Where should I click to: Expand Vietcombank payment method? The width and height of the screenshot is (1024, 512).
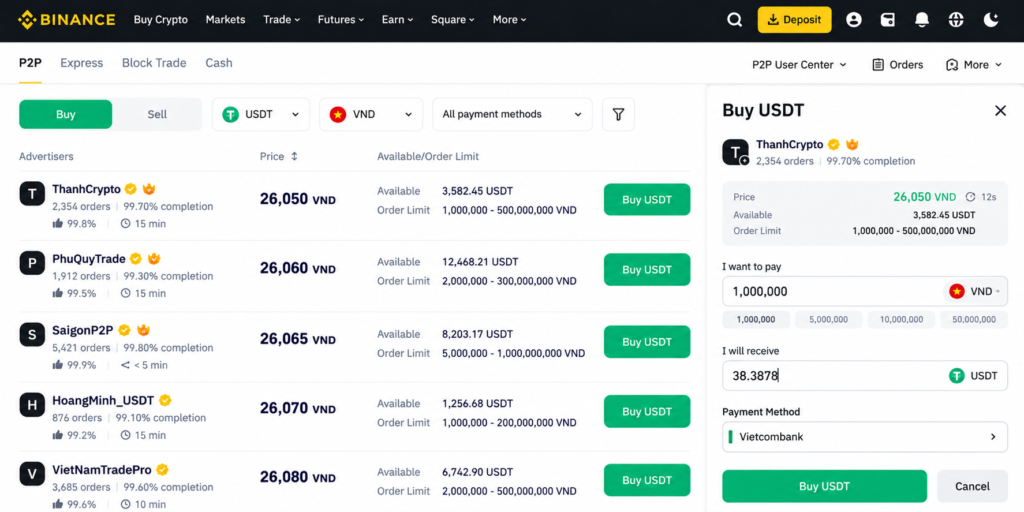[x=865, y=437]
